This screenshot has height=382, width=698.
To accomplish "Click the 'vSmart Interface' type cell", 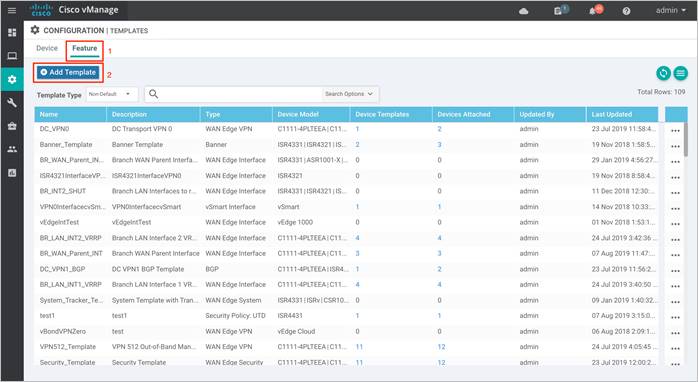I will click(x=230, y=207).
